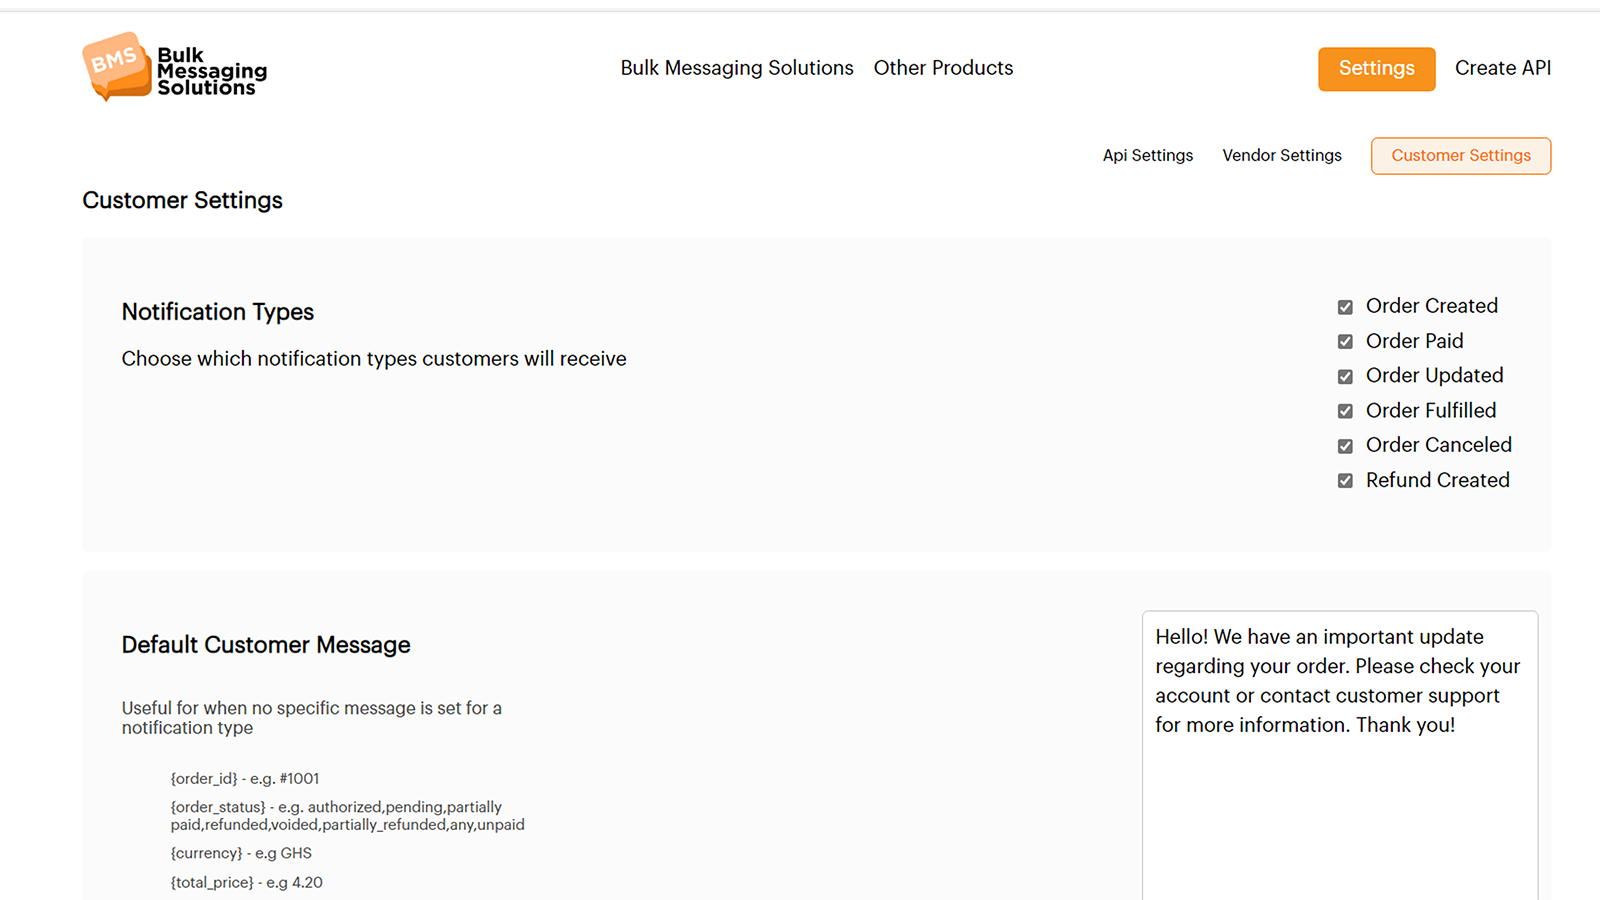Screen dimensions: 1600x900
Task: Click the Create API link
Action: coord(1503,67)
